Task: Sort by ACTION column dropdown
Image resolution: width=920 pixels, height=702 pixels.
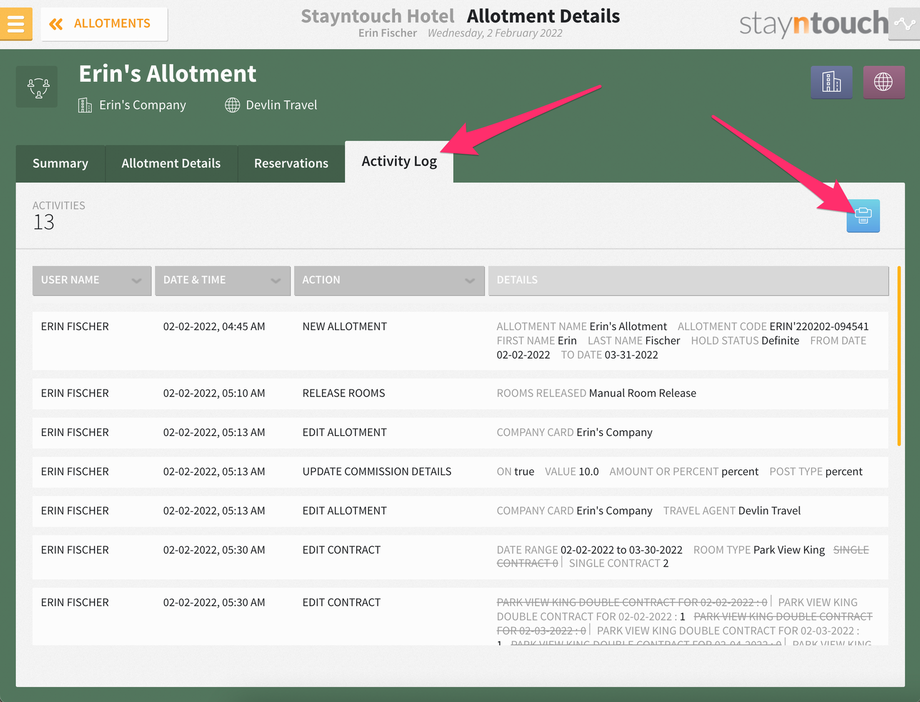Action: click(x=389, y=280)
